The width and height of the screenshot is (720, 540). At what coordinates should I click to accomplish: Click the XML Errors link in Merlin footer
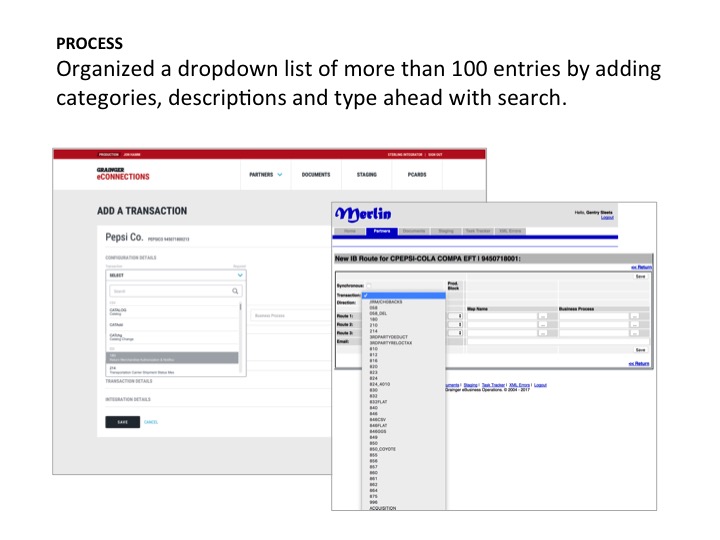519,385
